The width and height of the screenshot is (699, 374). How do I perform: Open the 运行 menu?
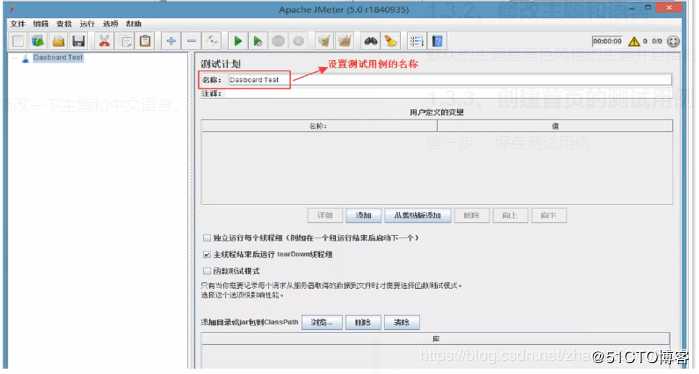coord(87,24)
